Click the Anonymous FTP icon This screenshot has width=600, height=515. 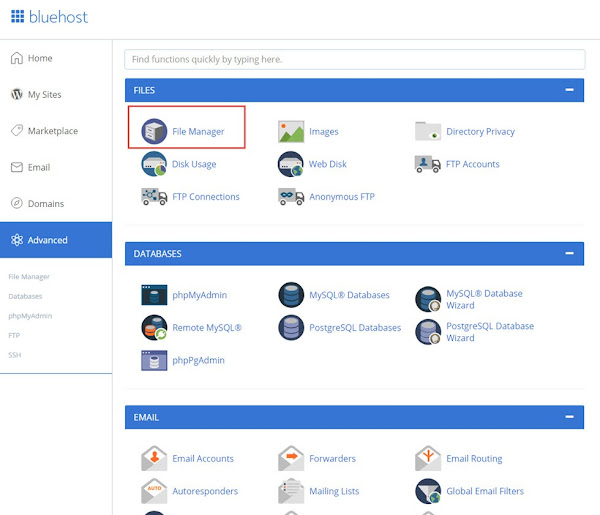(x=291, y=197)
